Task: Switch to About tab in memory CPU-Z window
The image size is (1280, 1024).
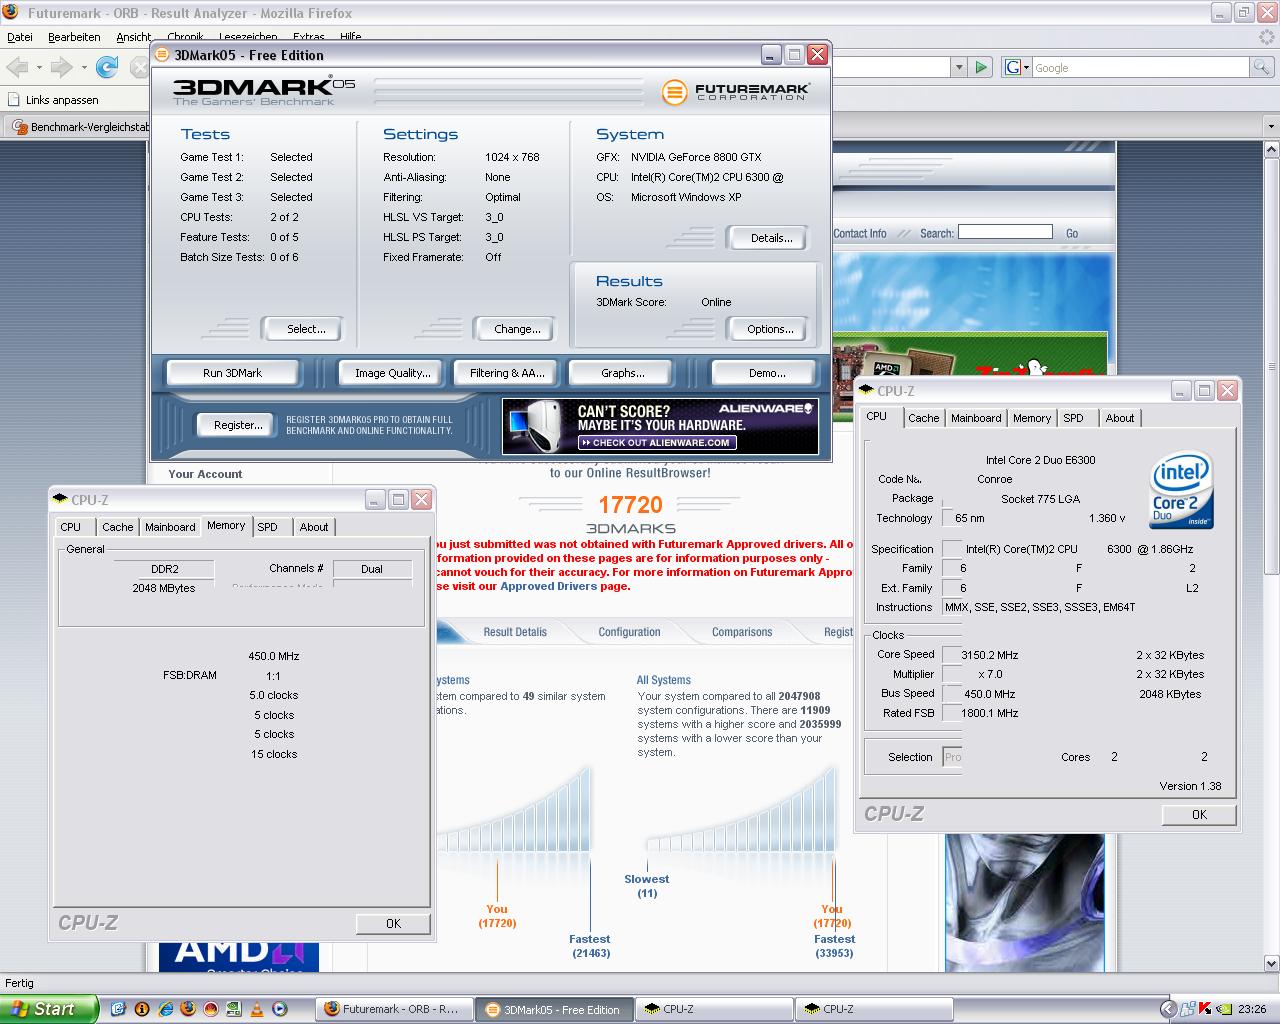Action: [314, 527]
